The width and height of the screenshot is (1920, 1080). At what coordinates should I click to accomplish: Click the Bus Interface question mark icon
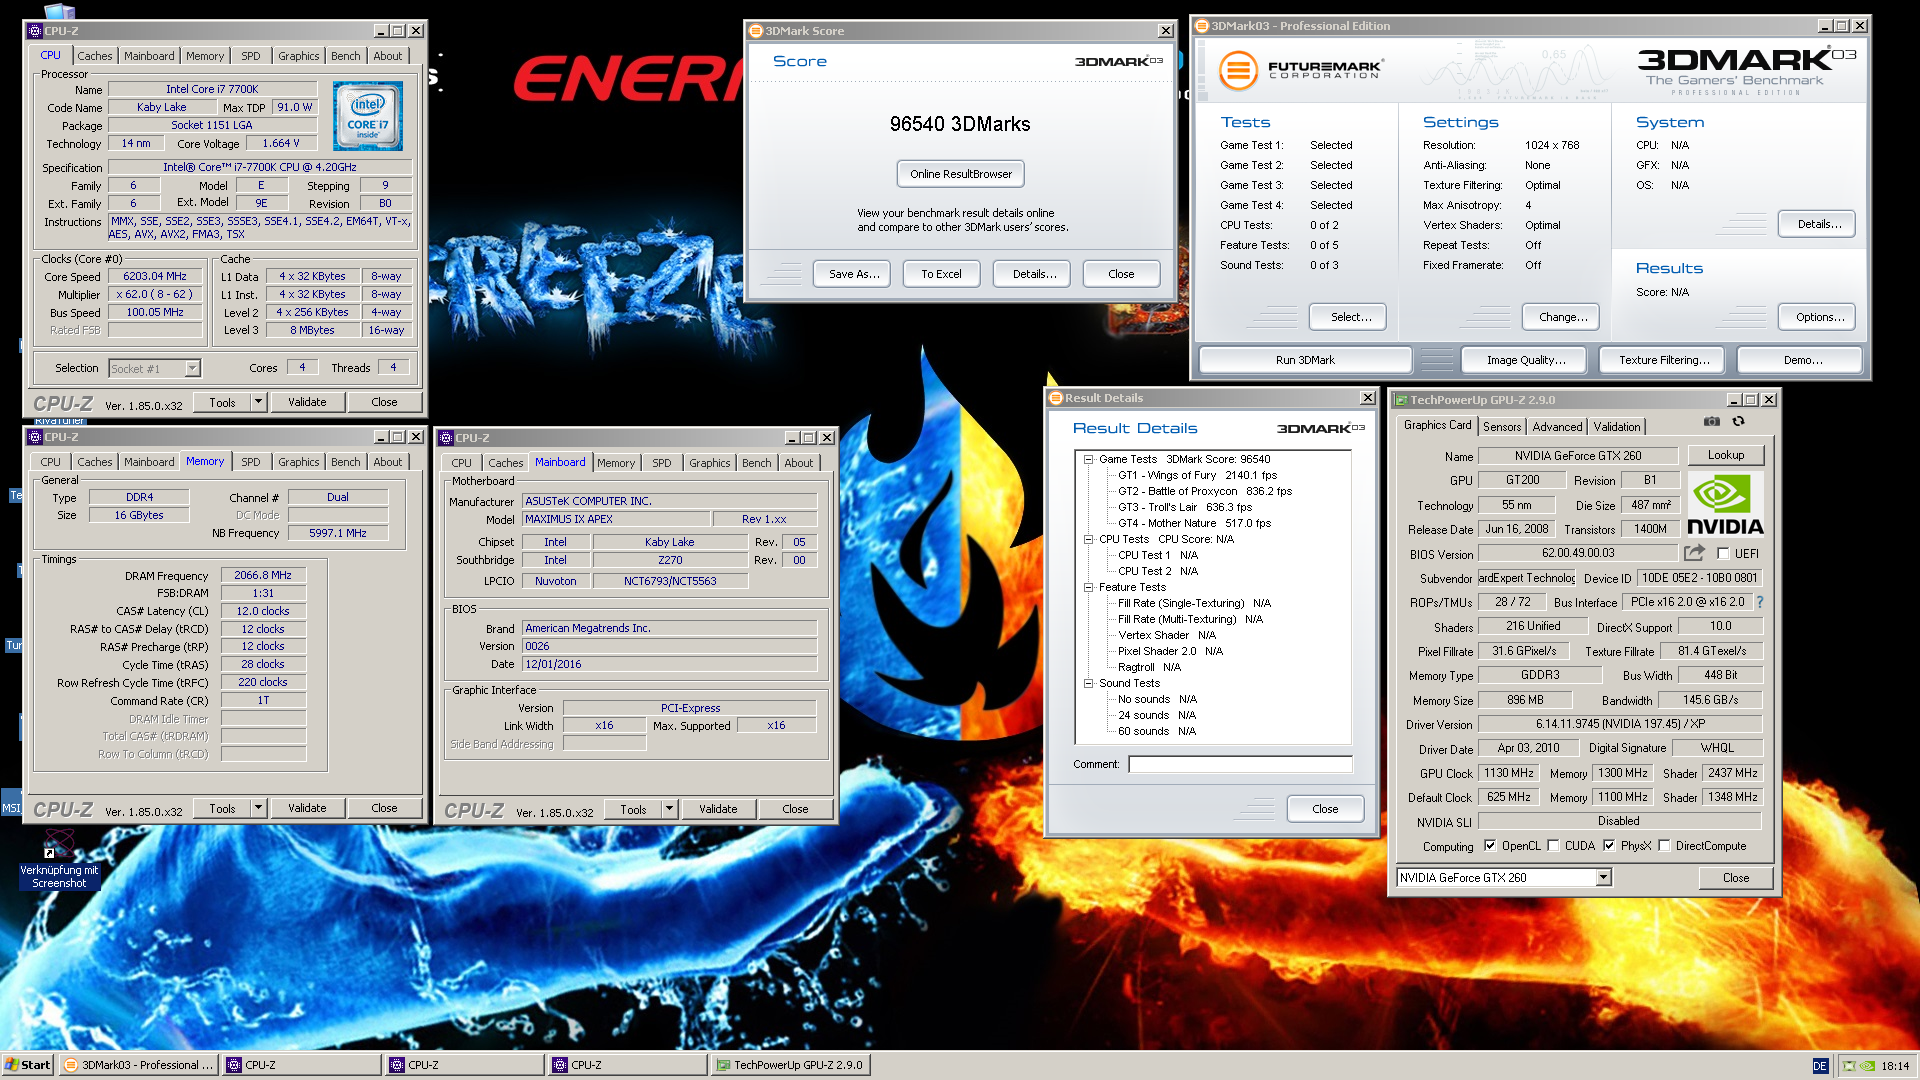pos(1759,602)
